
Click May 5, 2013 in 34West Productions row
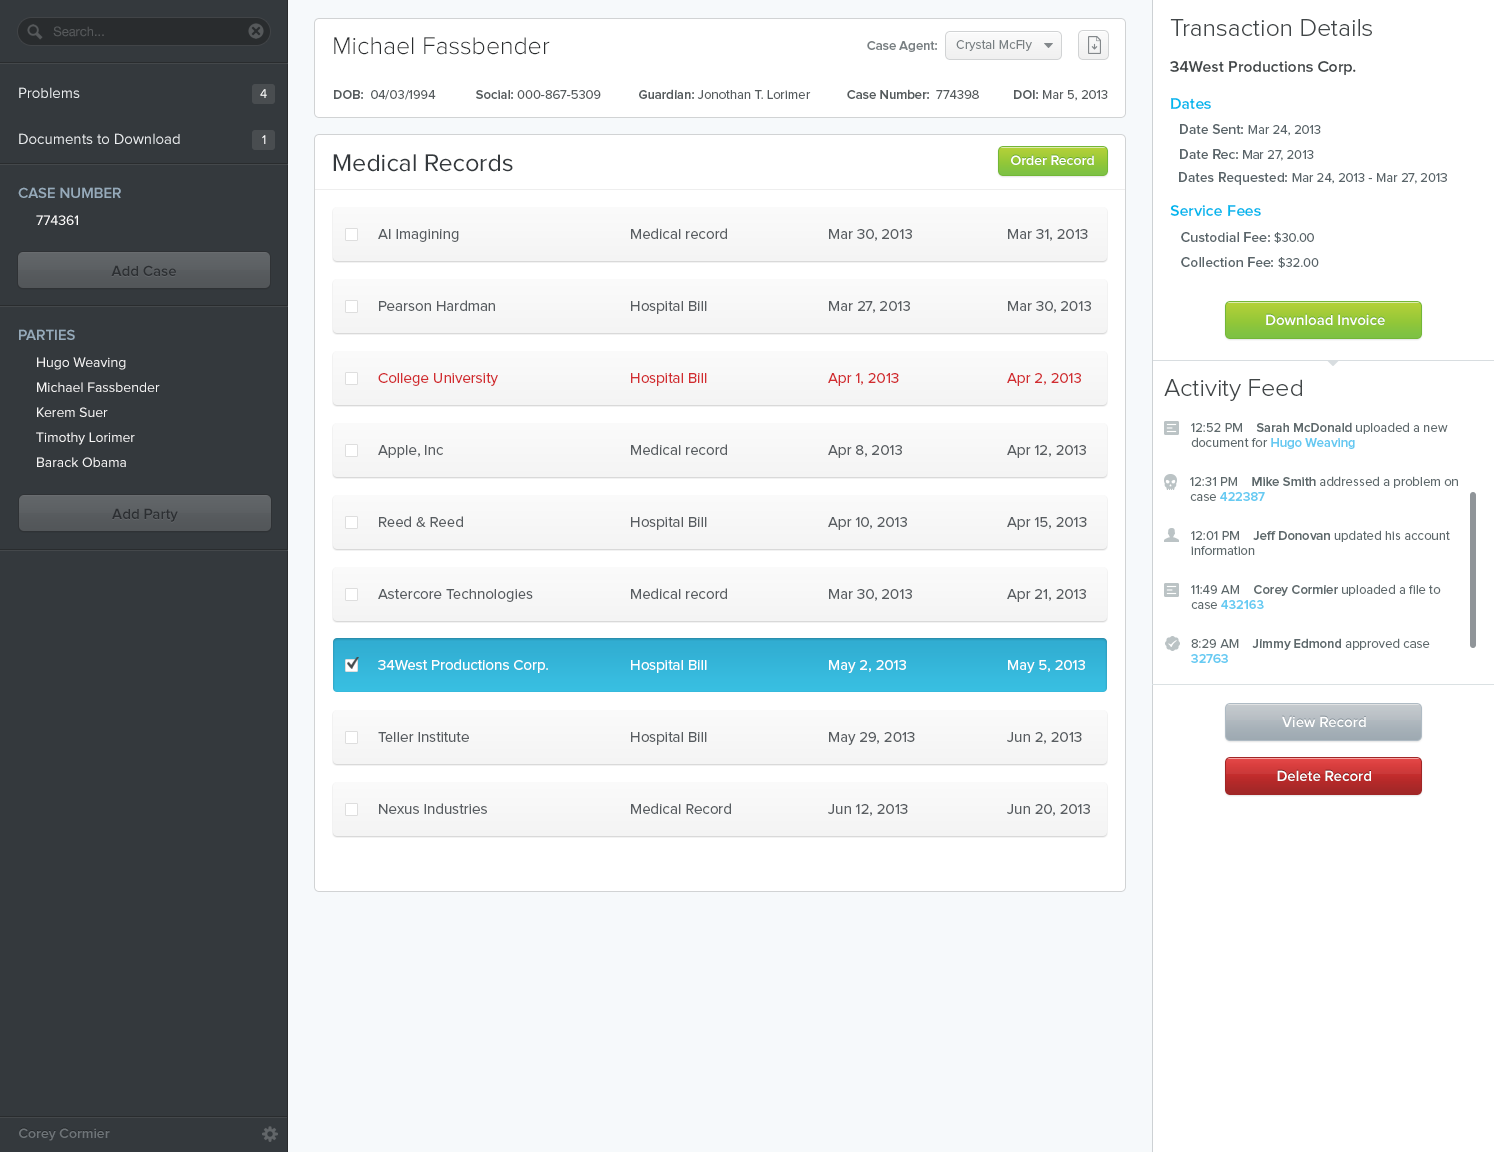(x=1046, y=665)
